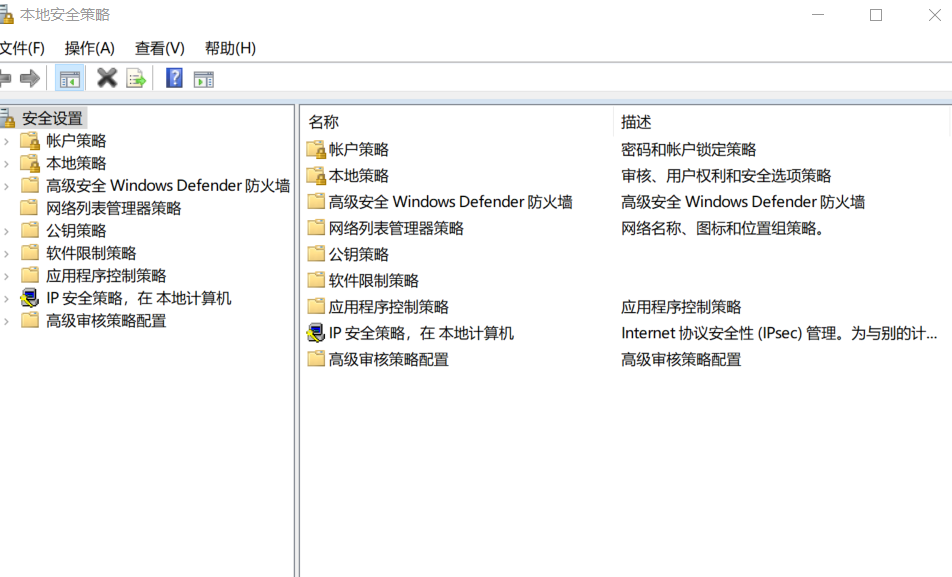Click the 本地安全策略 window title icon

7,15
